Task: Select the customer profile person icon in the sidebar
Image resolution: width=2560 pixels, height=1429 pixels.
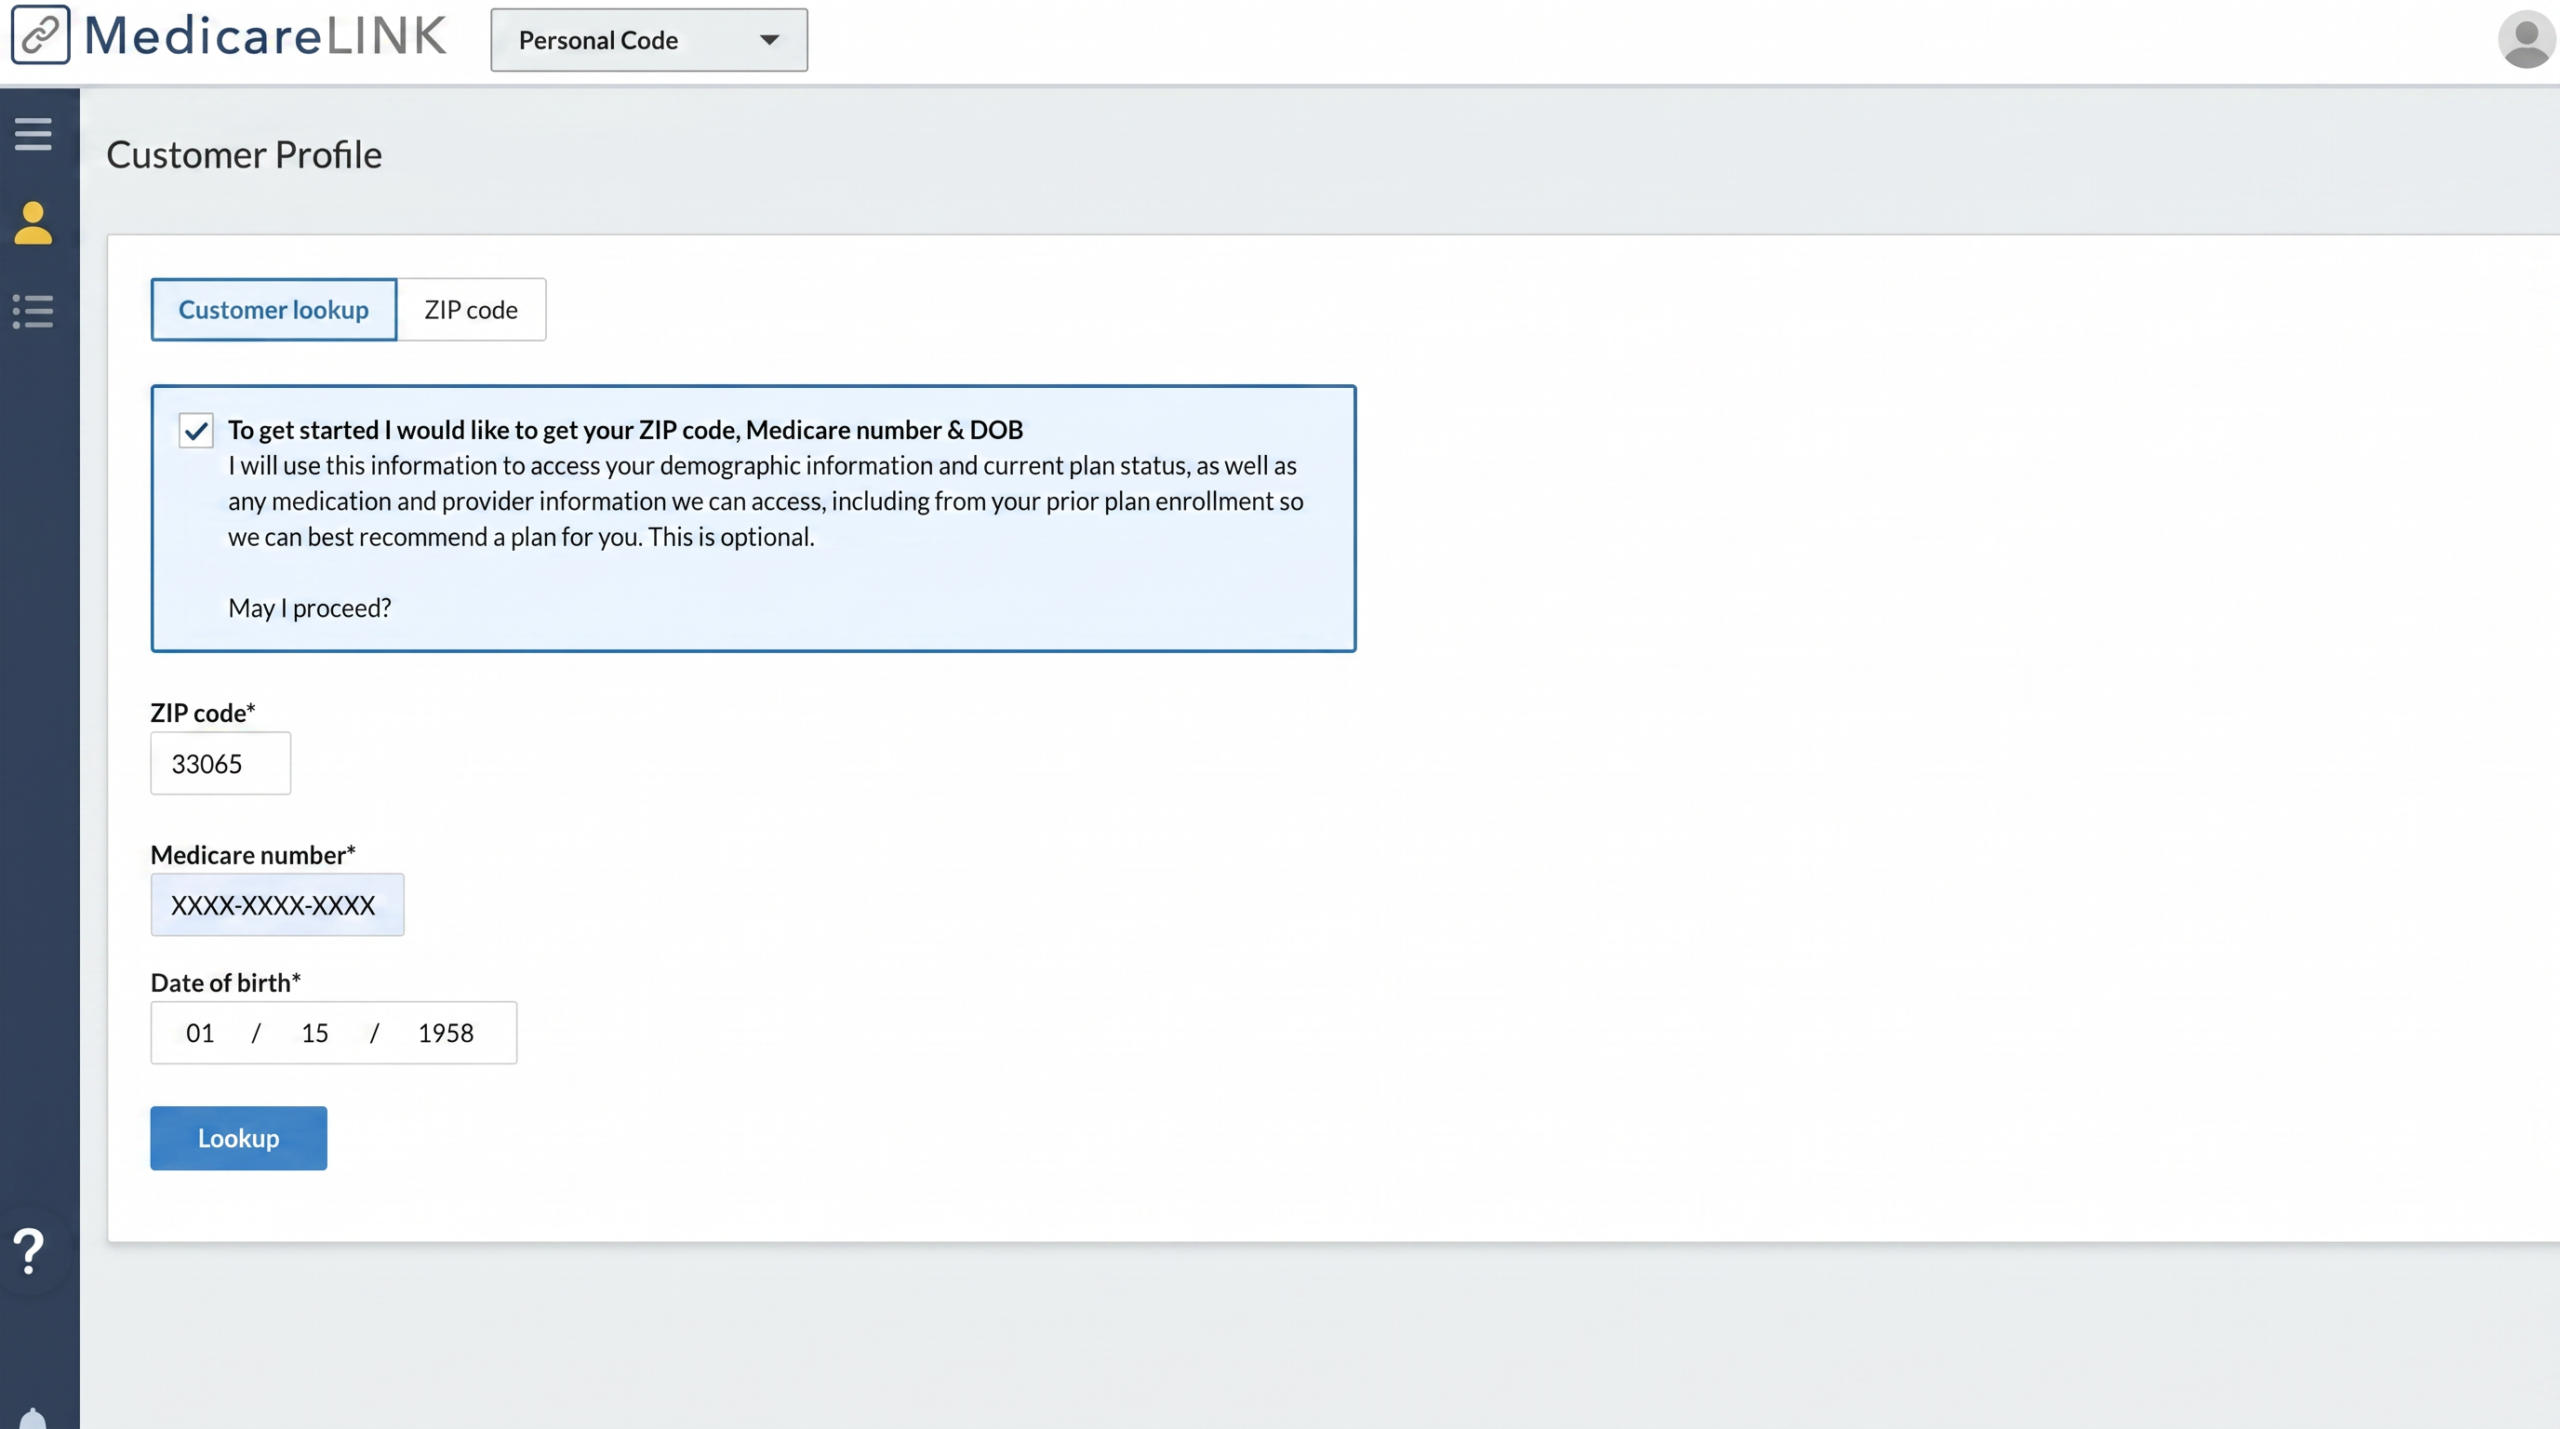Action: tap(33, 223)
